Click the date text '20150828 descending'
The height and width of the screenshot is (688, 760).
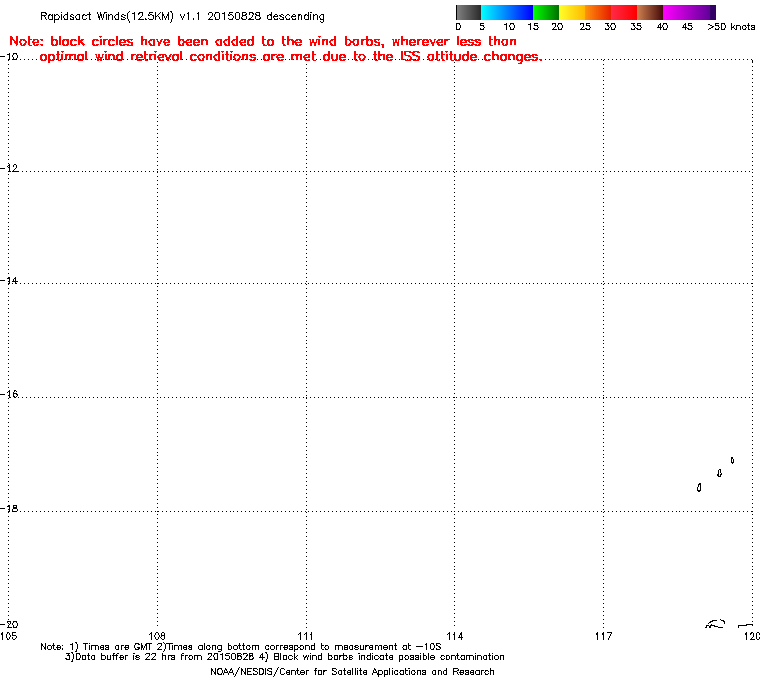pos(266,16)
